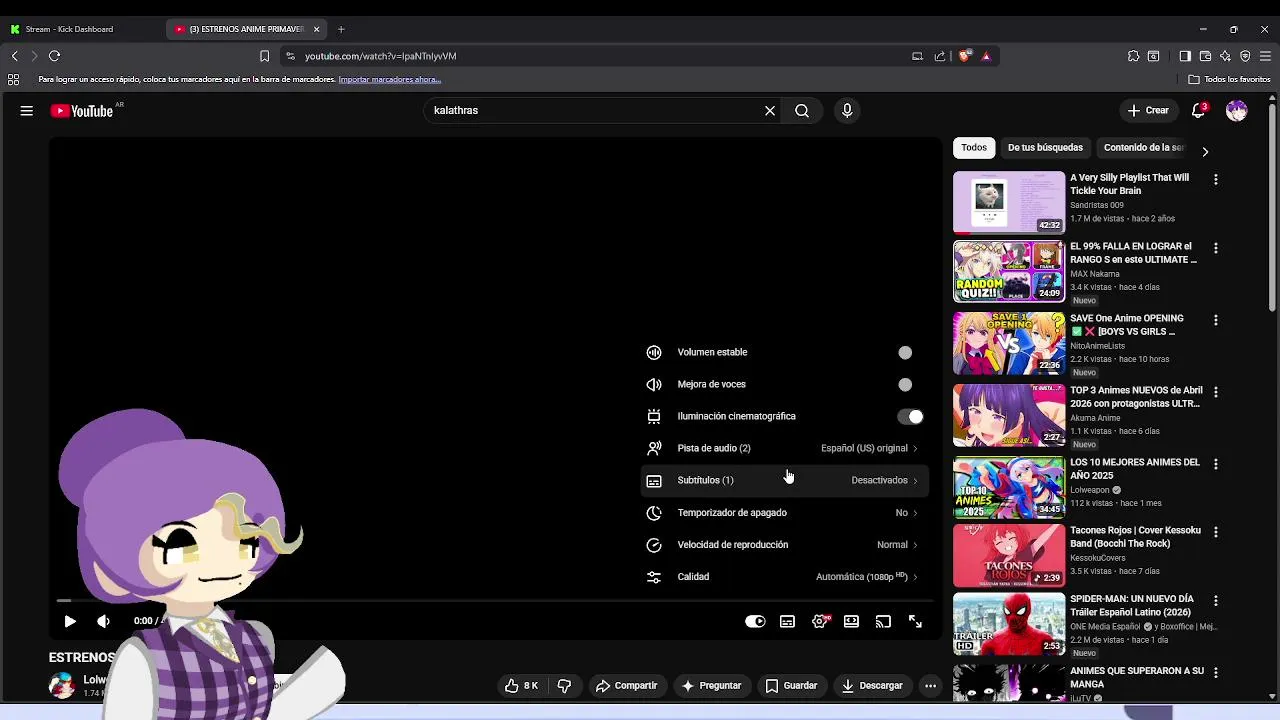Image resolution: width=1280 pixels, height=720 pixels.
Task: Play the video
Action: (70, 621)
